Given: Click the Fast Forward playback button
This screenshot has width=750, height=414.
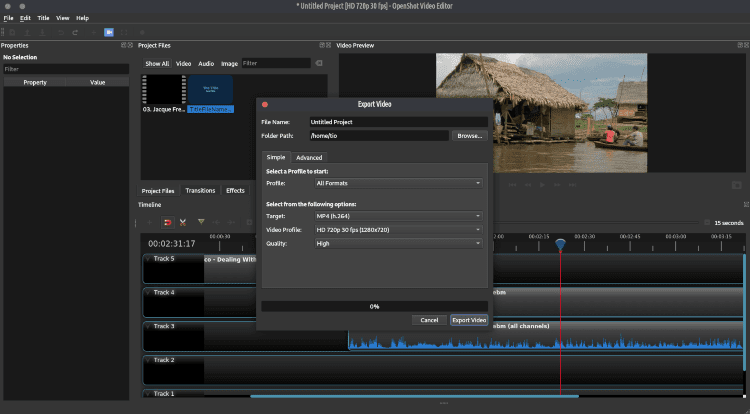Looking at the screenshot, I should pos(557,185).
